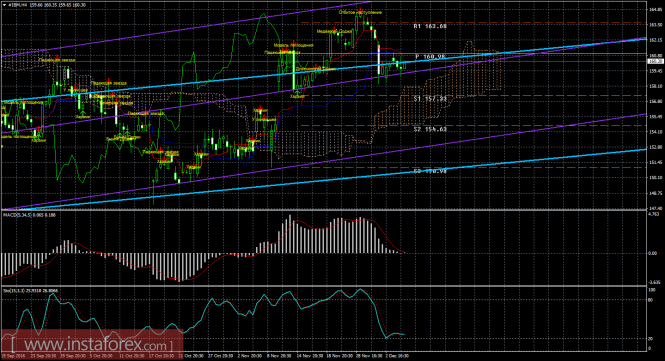This screenshot has width=665, height=361.
Task: Click the '2 Dec 16:00' date on time axis
Action: pyautogui.click(x=397, y=356)
